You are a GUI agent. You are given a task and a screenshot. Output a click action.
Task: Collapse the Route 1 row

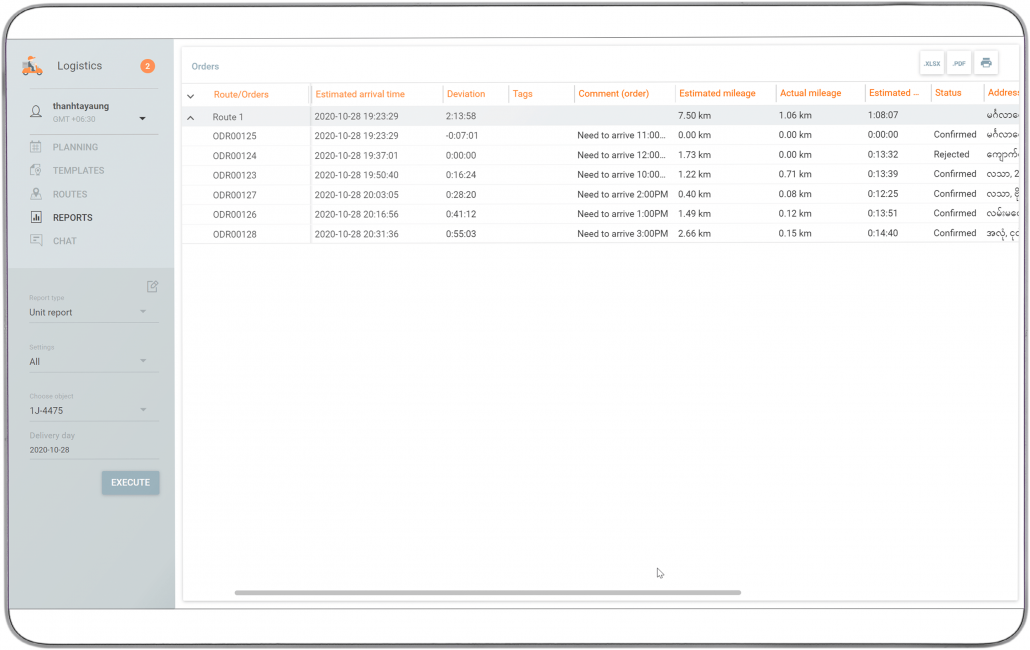point(190,115)
